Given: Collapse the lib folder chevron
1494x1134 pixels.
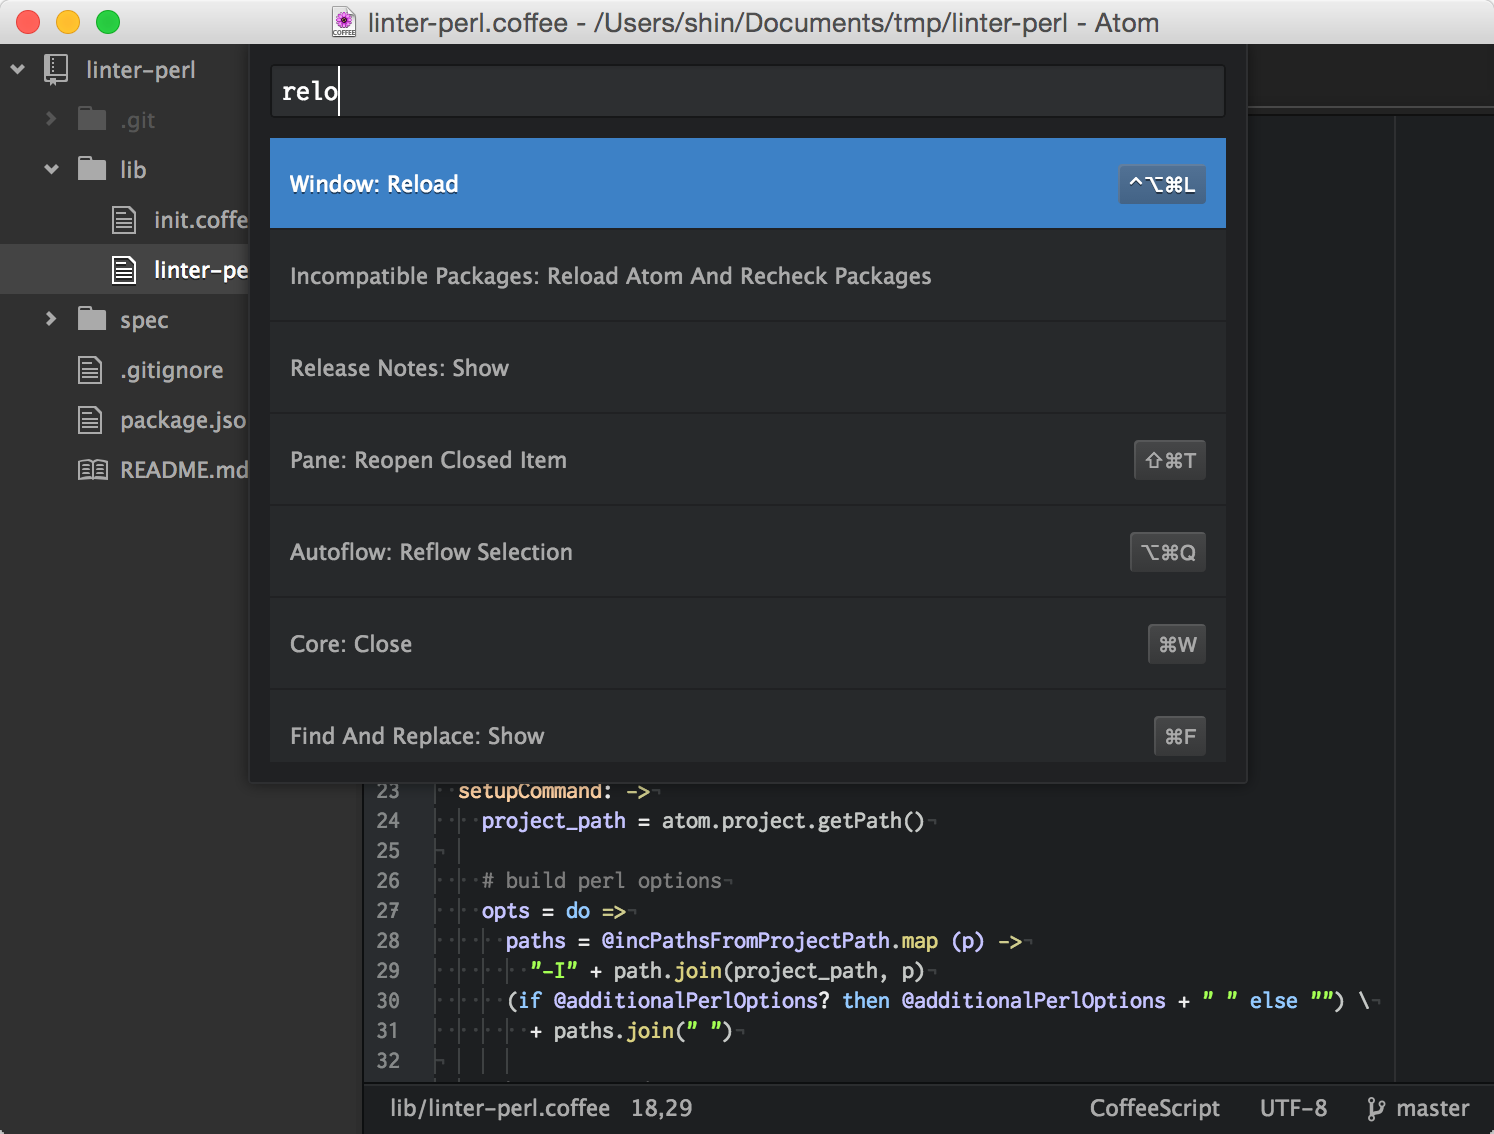Looking at the screenshot, I should tap(51, 169).
